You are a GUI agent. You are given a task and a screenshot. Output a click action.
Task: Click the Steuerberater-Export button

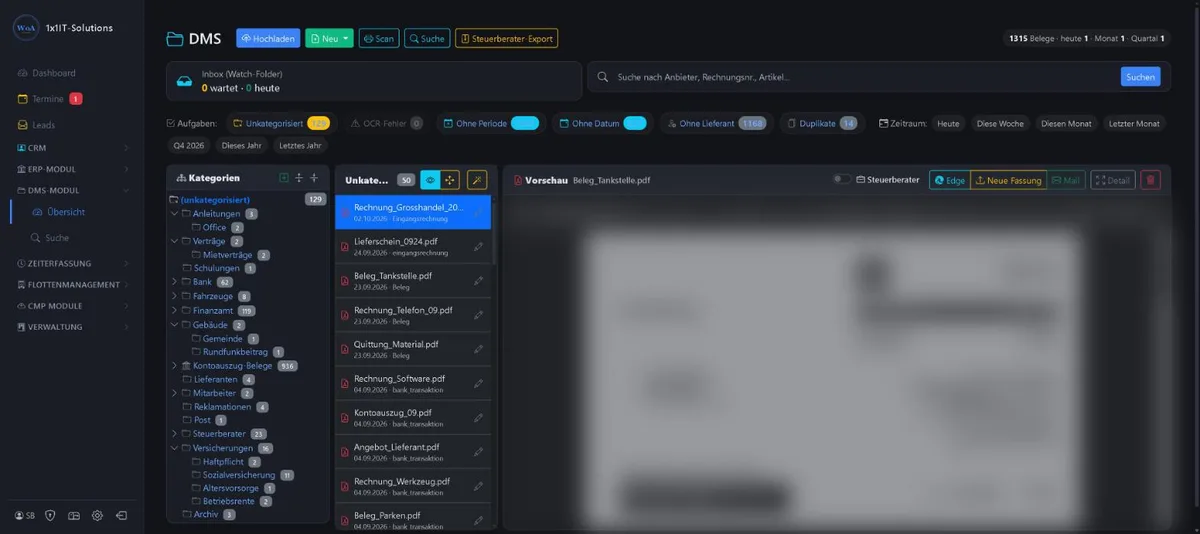coord(506,38)
